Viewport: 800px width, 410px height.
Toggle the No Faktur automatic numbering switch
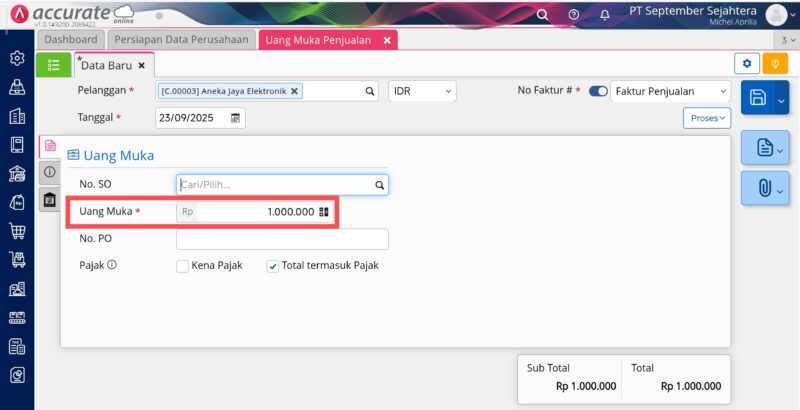coord(598,91)
